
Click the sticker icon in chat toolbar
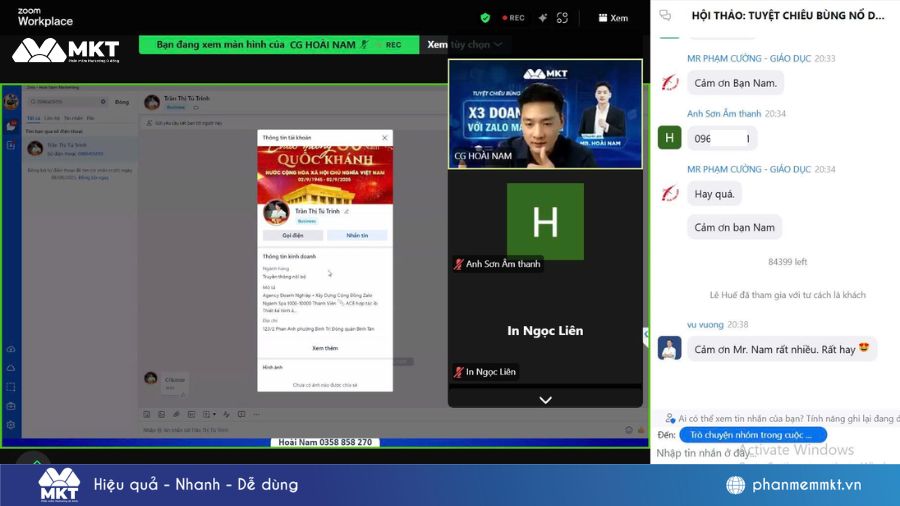point(147,414)
